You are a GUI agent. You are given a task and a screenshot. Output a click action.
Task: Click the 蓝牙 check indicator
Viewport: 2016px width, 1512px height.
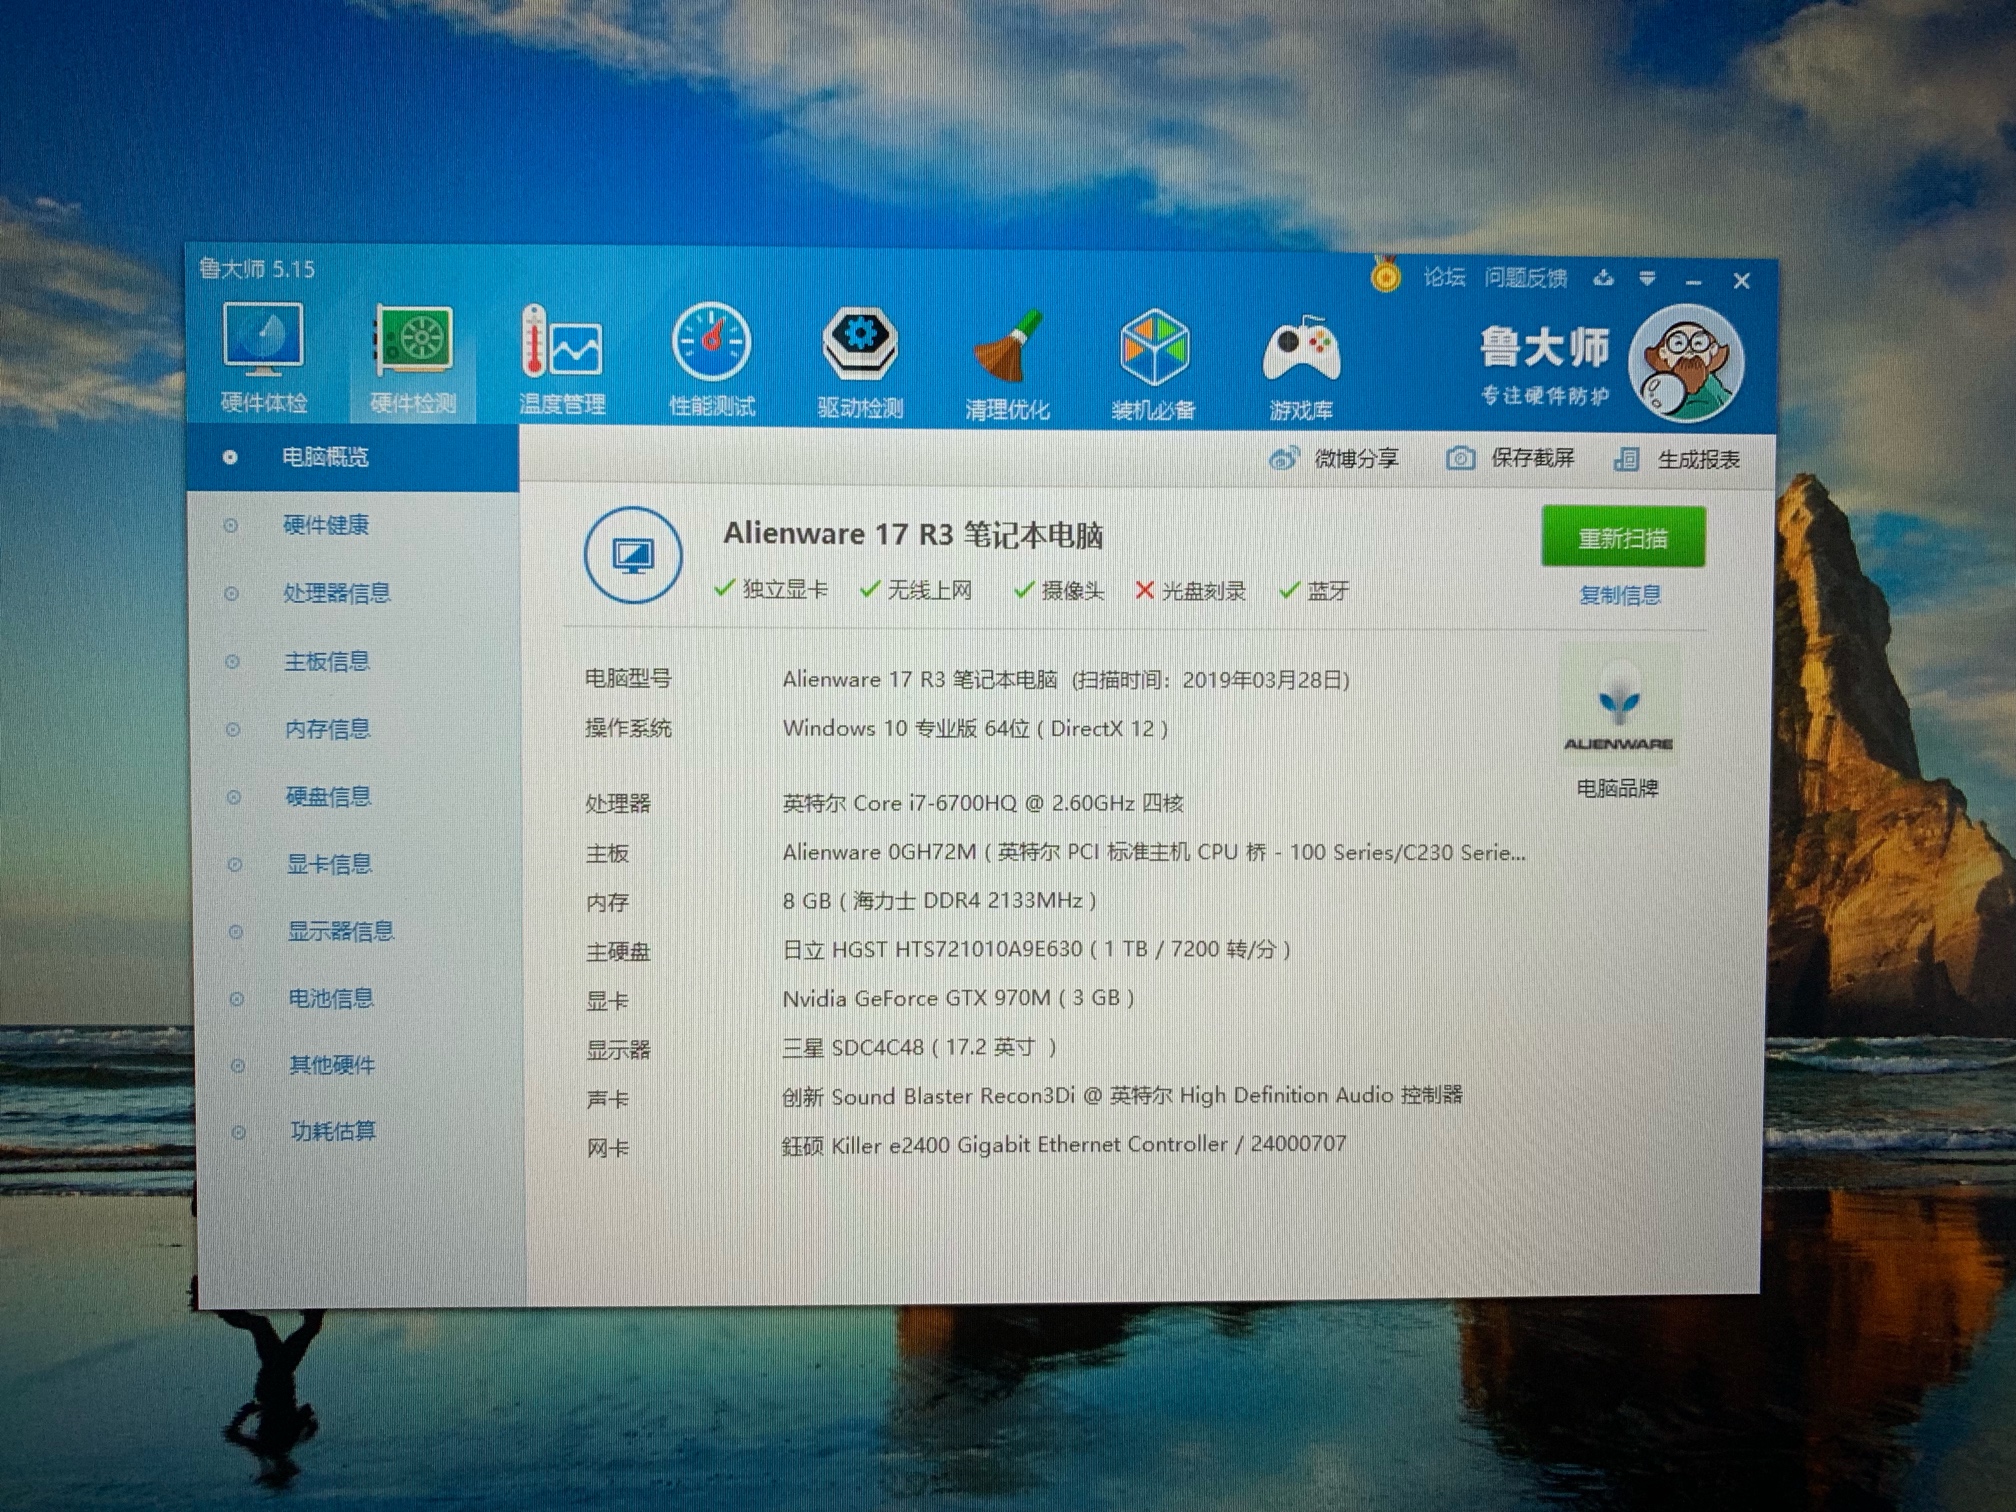click(x=1314, y=591)
